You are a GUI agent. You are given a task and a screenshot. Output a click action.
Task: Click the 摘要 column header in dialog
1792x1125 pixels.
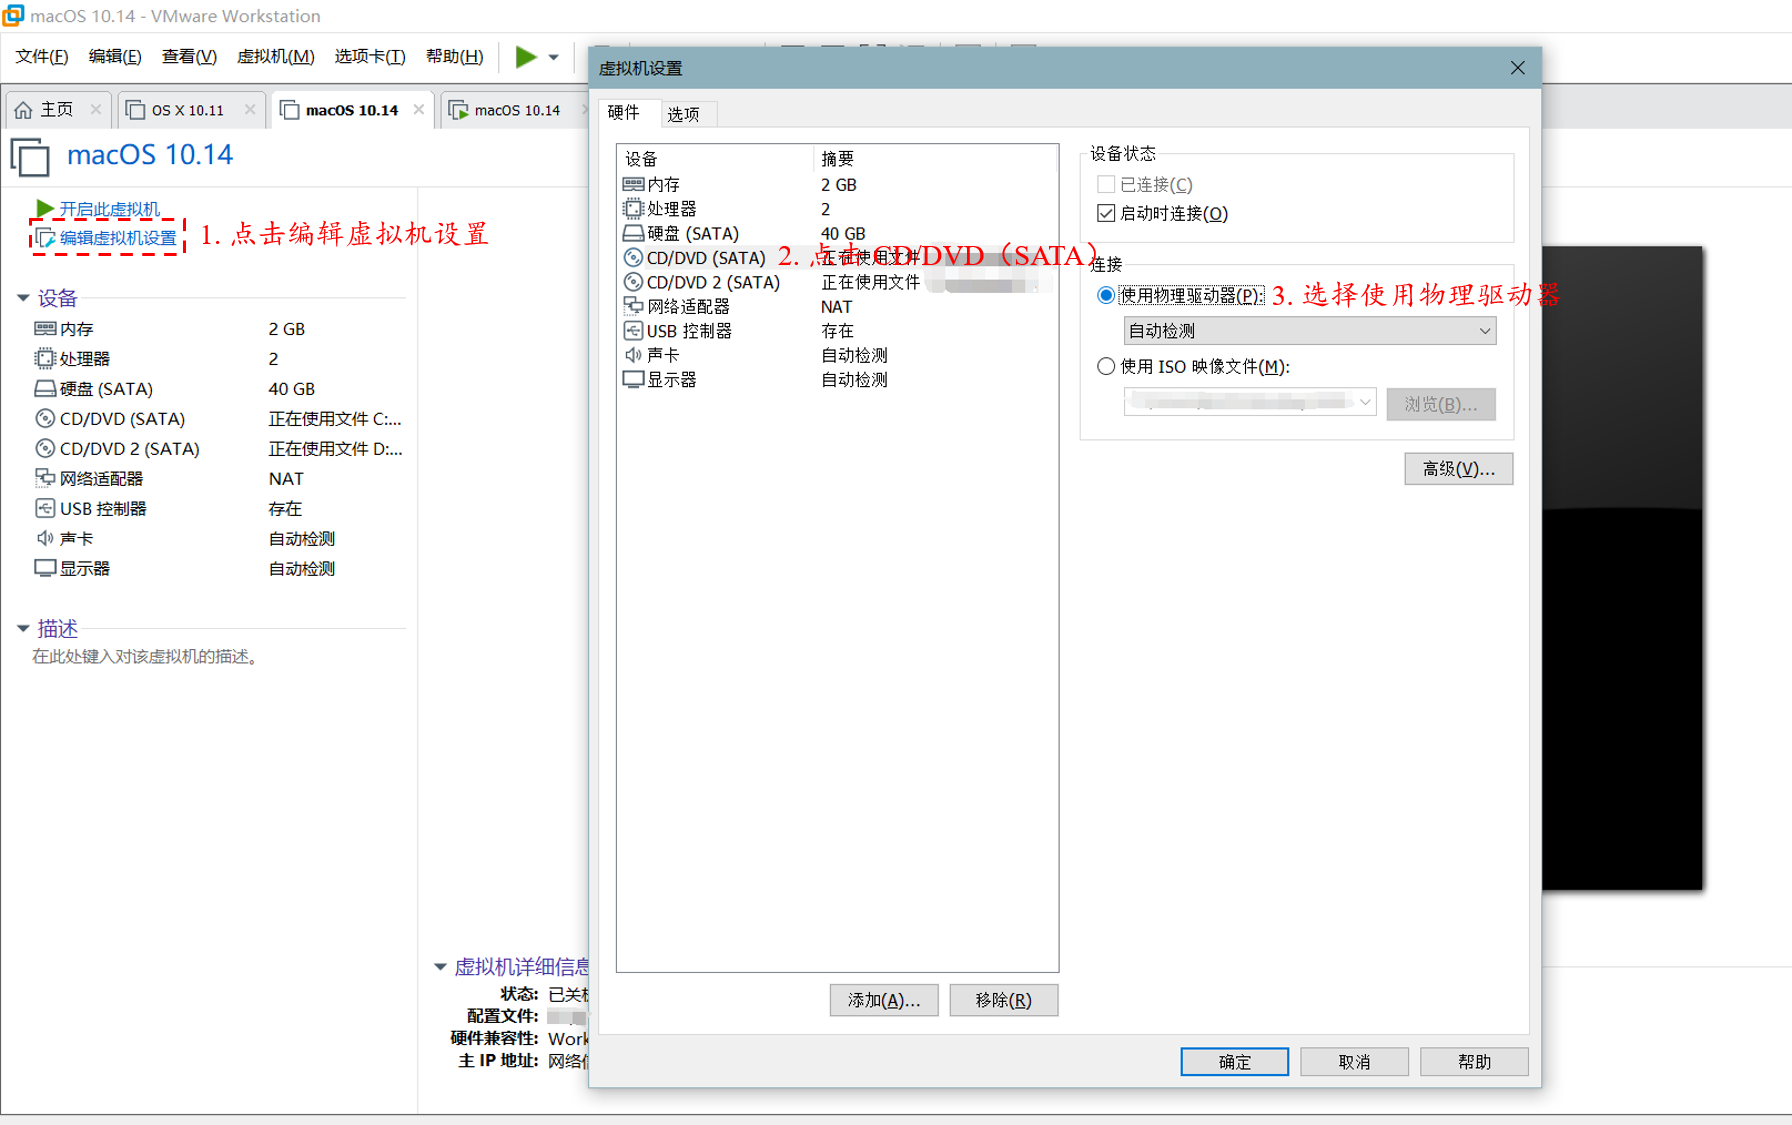pyautogui.click(x=936, y=159)
